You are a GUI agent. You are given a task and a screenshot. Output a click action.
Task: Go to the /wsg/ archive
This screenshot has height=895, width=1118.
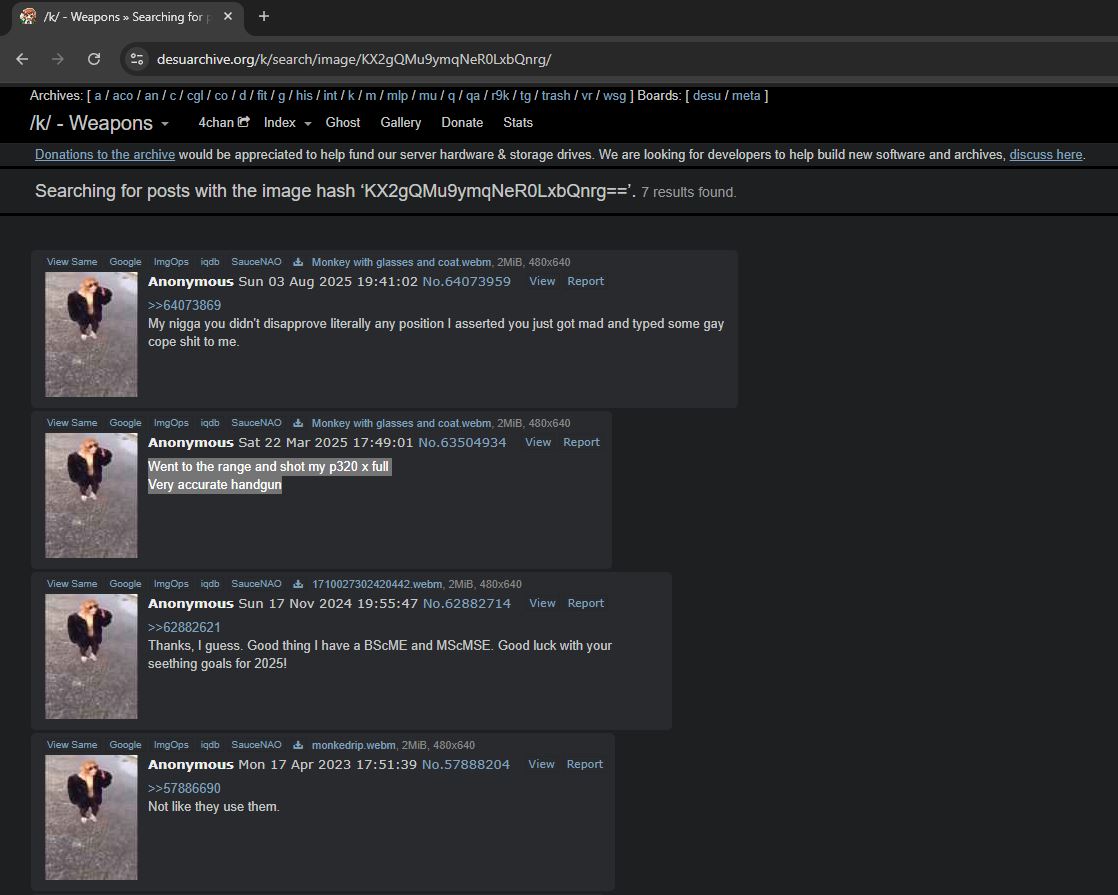point(614,96)
